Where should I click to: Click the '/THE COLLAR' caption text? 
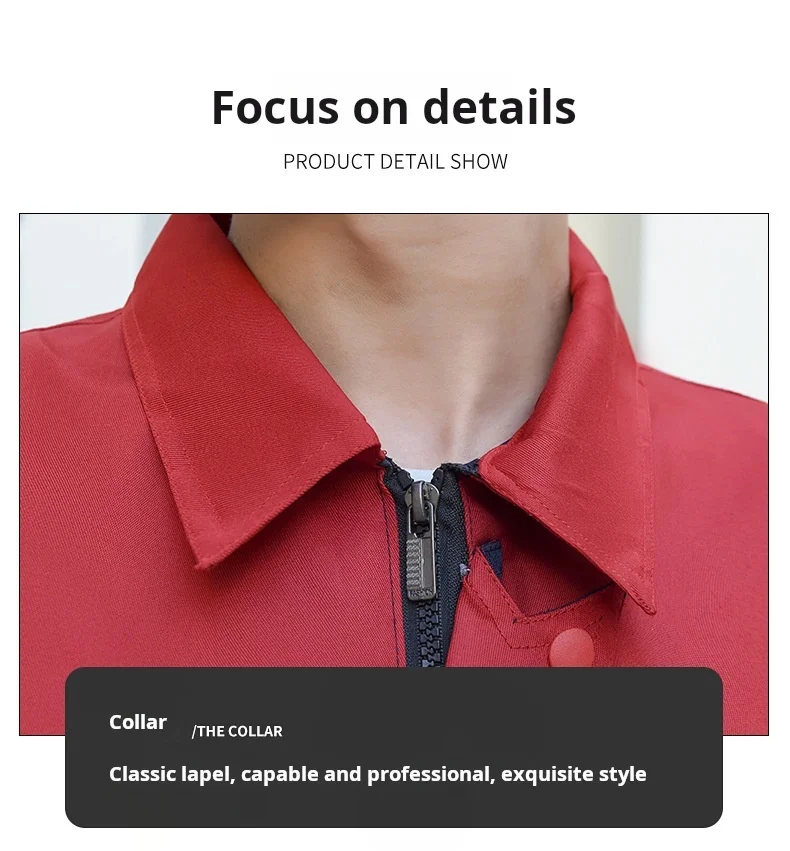237,731
